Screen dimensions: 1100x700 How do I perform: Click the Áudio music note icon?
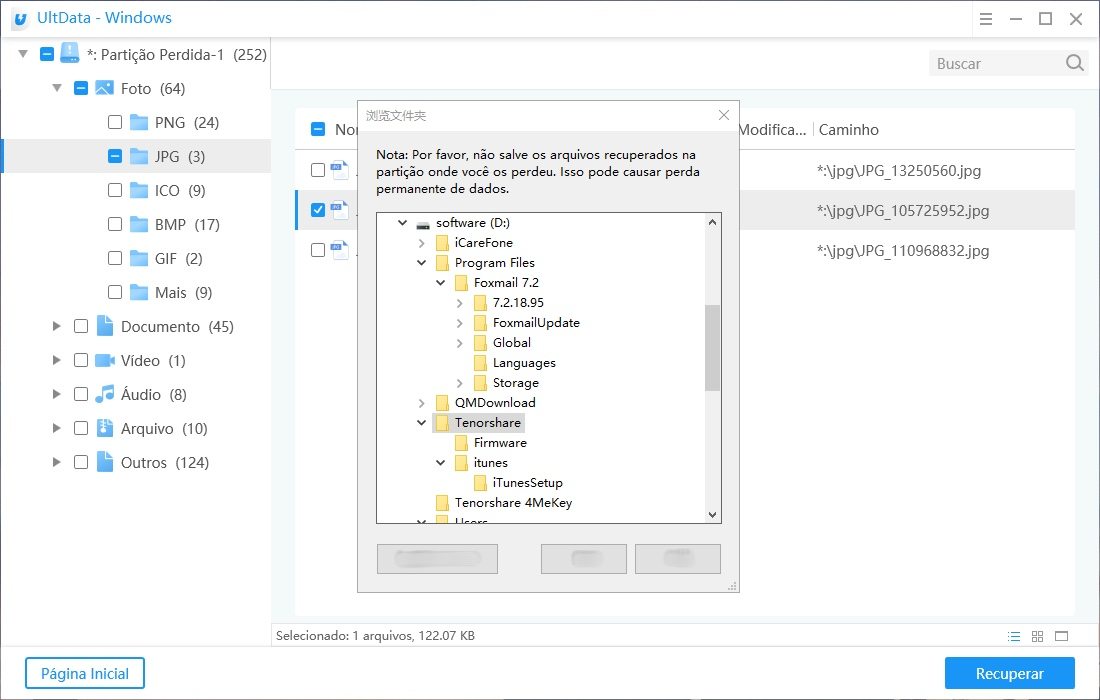105,393
